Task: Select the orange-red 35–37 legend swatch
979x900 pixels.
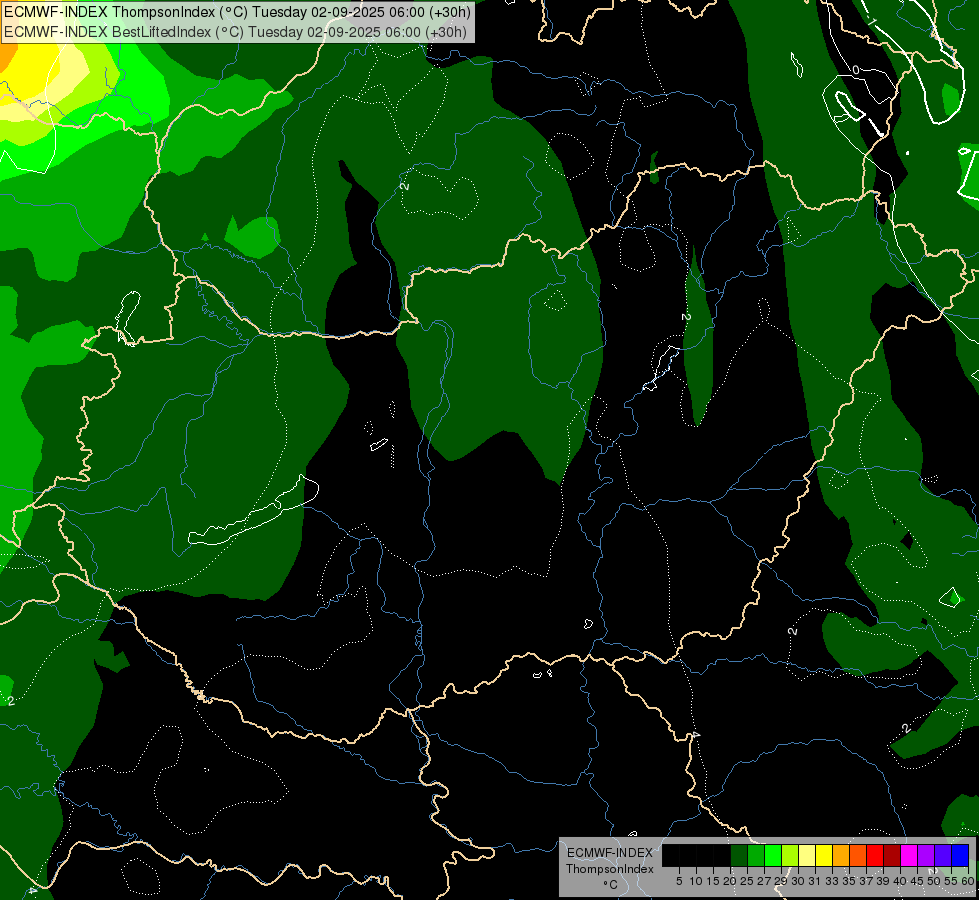Action: click(x=858, y=855)
